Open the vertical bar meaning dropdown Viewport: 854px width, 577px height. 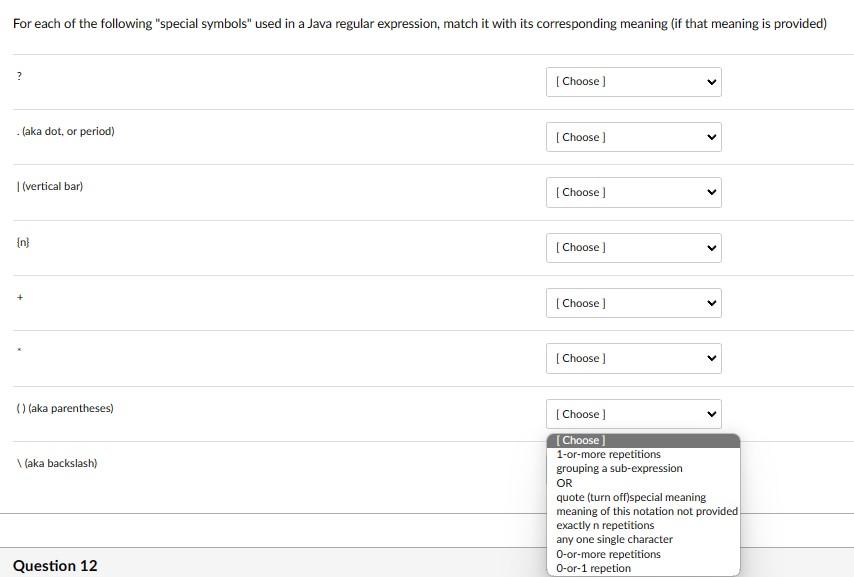[633, 192]
